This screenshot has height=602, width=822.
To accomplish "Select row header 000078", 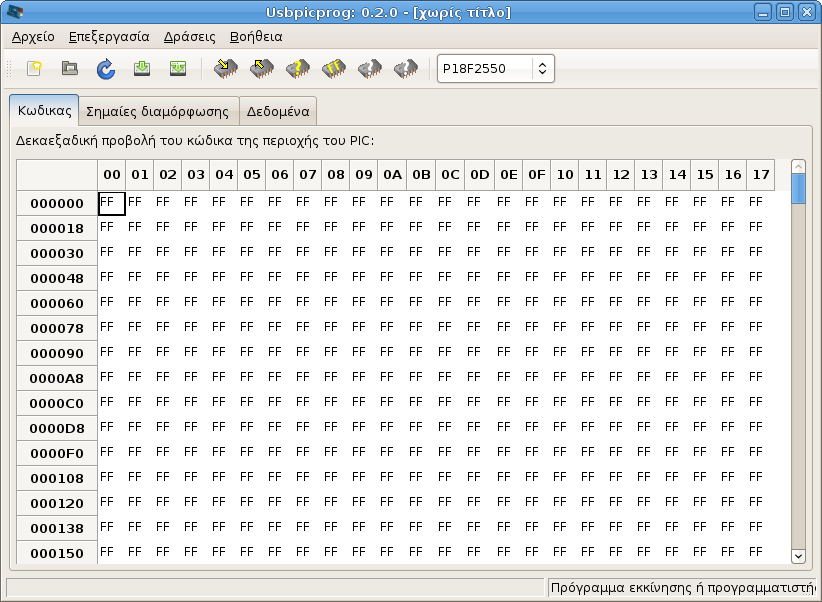I will click(57, 328).
